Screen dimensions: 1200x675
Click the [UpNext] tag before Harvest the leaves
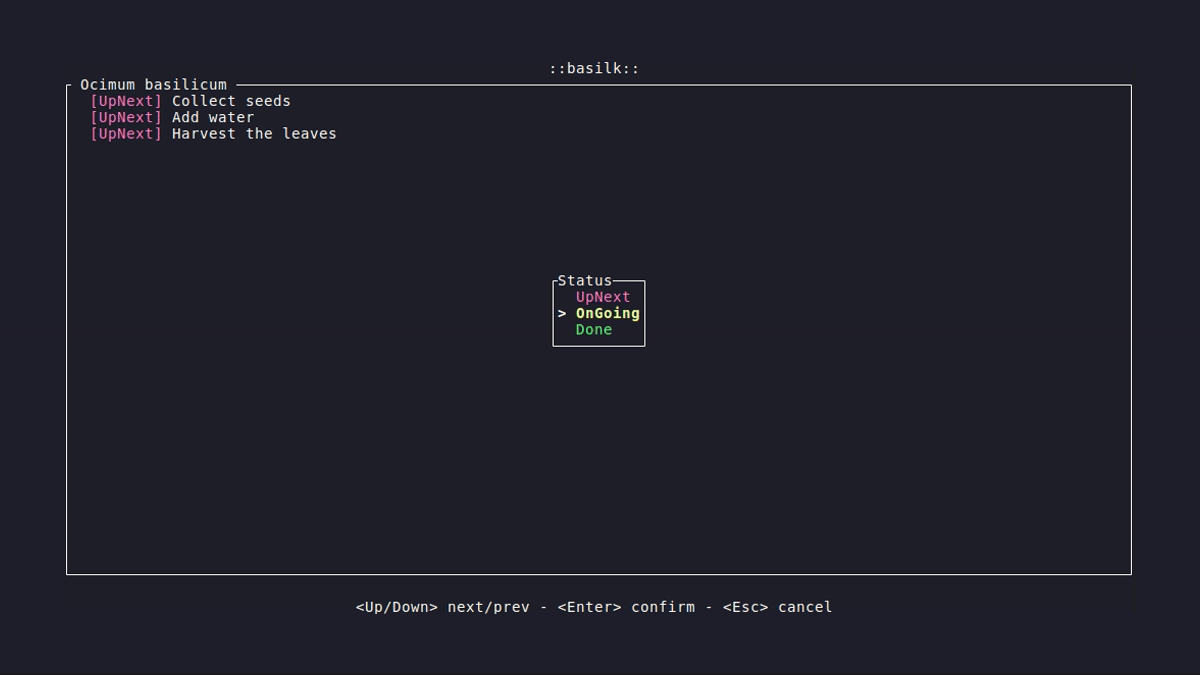coord(126,134)
